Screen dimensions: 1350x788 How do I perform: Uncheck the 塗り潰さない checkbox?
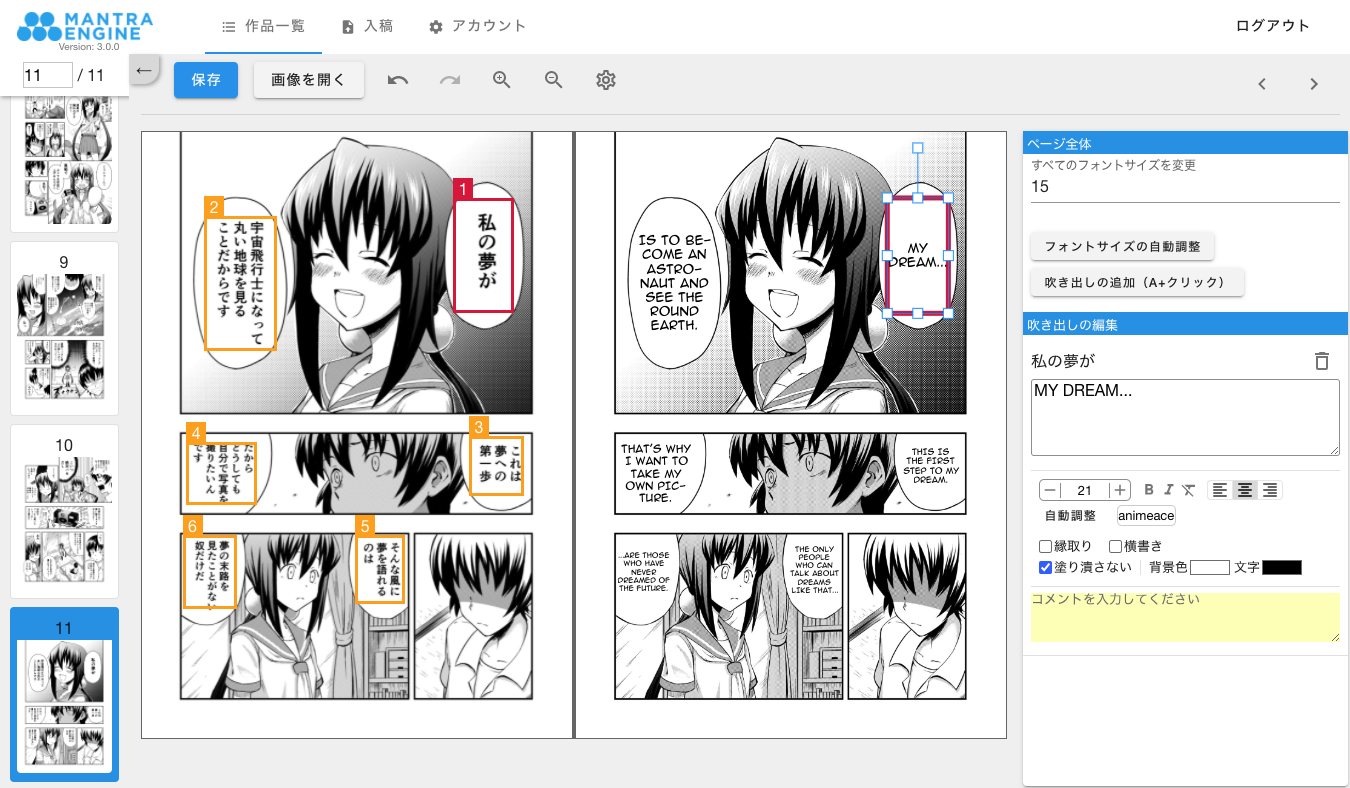pos(1046,567)
